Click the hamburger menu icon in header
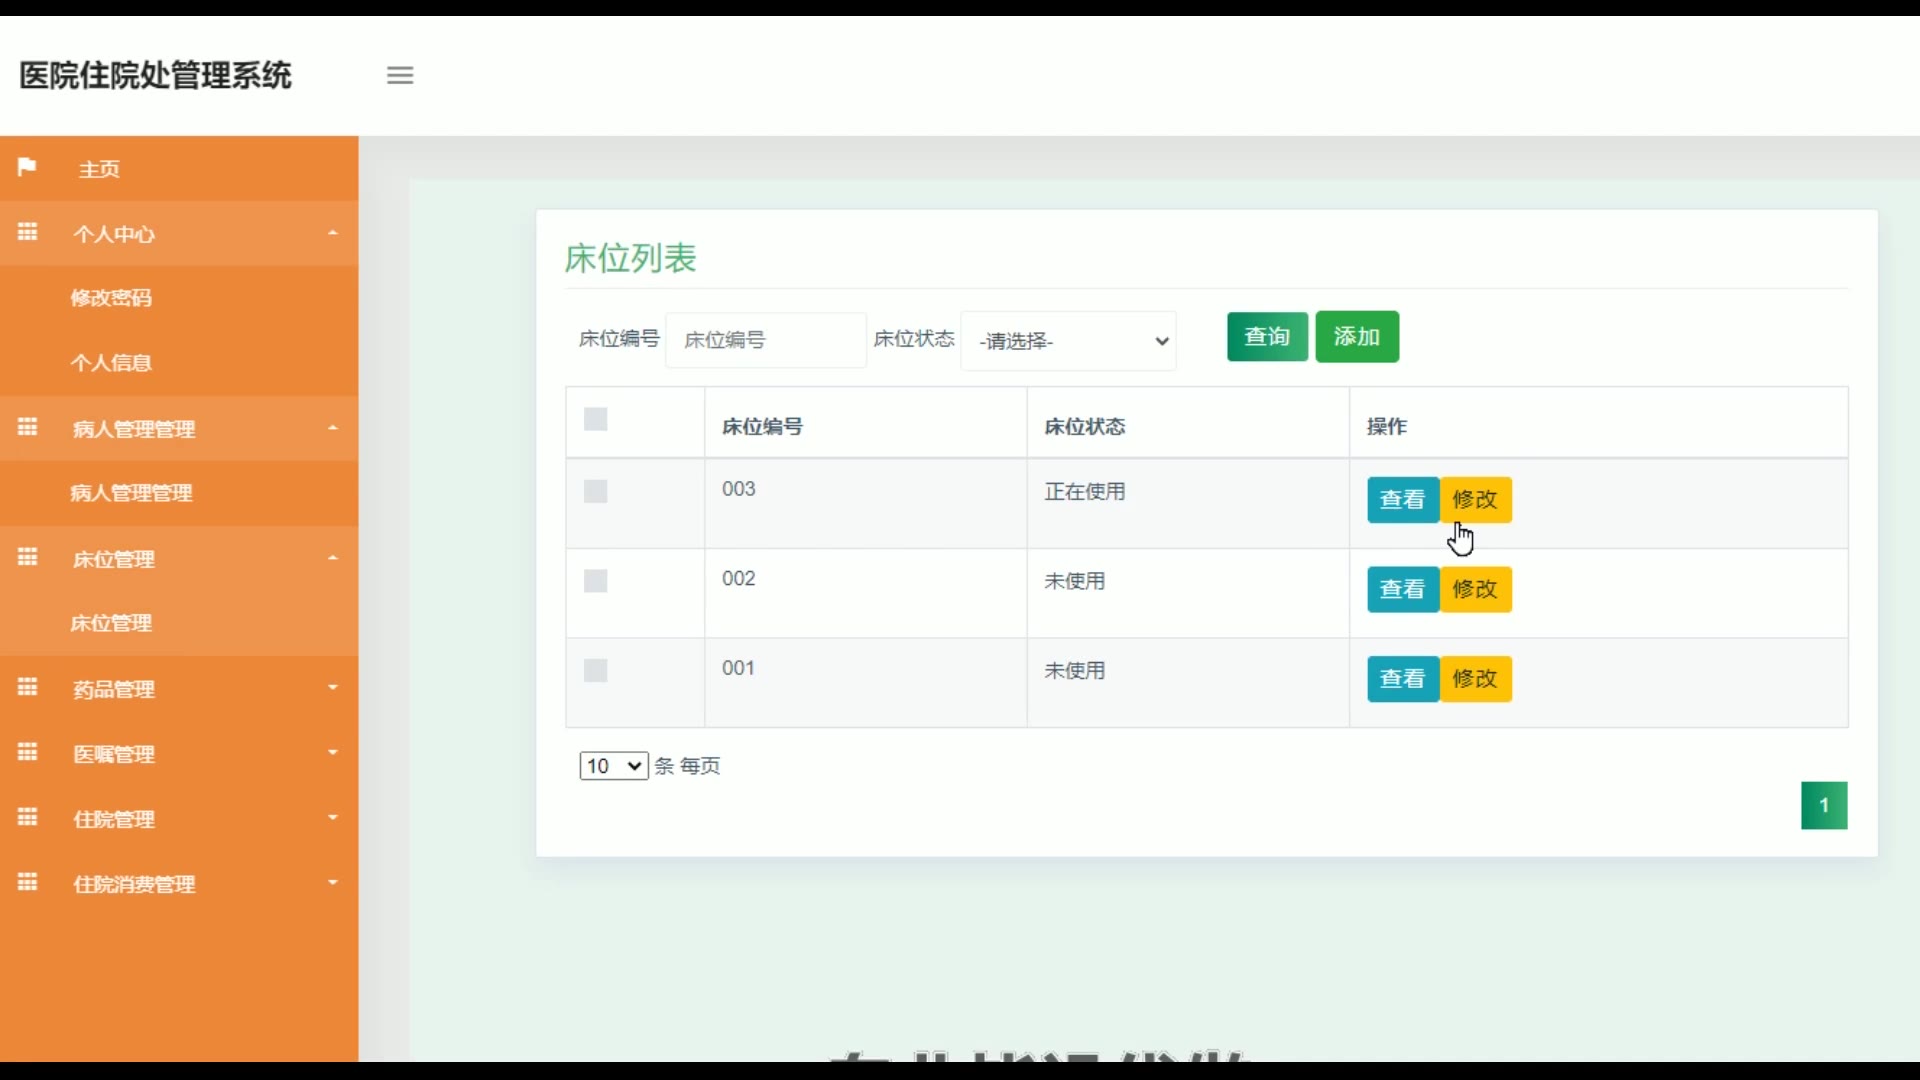Viewport: 1920px width, 1080px height. [x=400, y=75]
